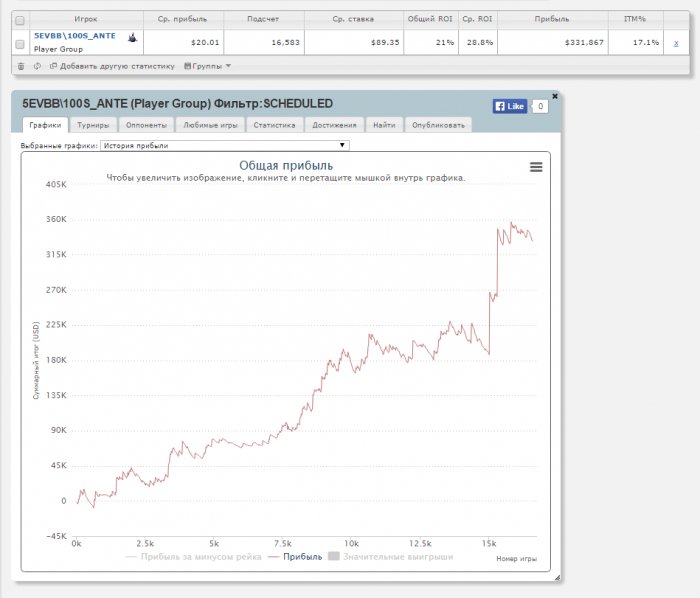Open the 5EVBB\100S_ANTE player link
This screenshot has width=700, height=598.
74,36
